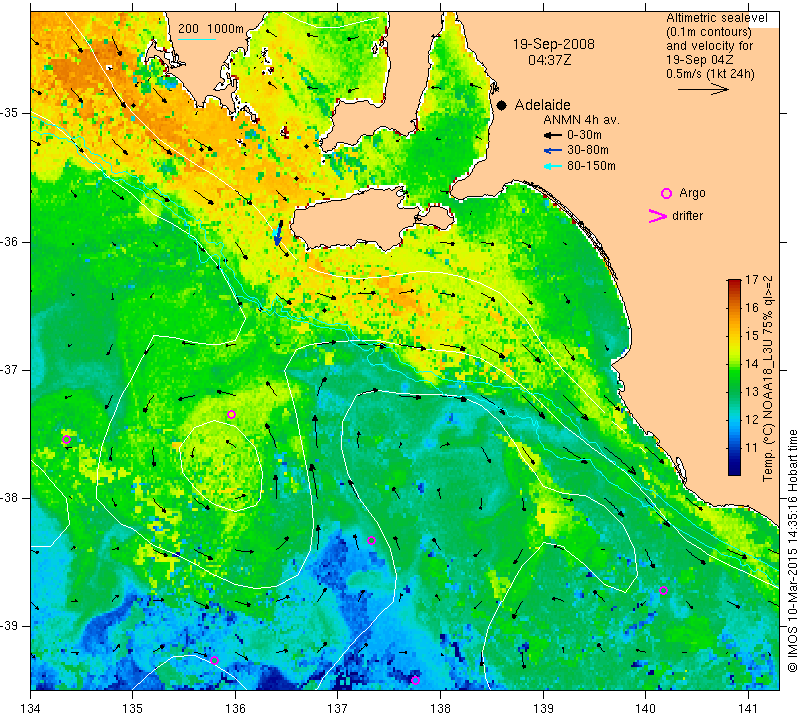Click the 140 longitude axis label
Image resolution: width=800 pixels, height=720 pixels.
[645, 709]
